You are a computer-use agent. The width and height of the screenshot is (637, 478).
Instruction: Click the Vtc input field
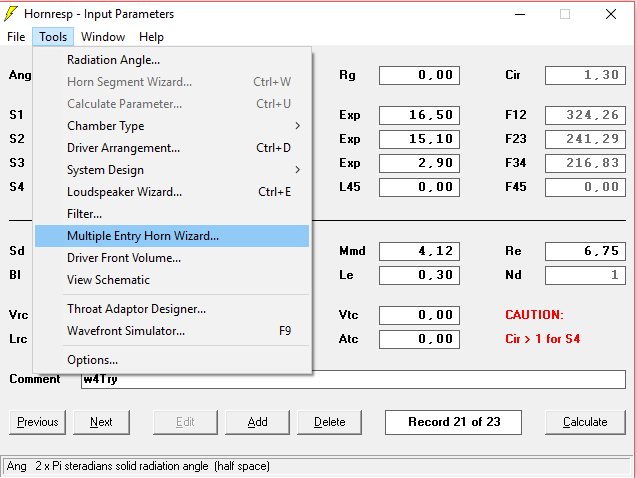click(419, 315)
